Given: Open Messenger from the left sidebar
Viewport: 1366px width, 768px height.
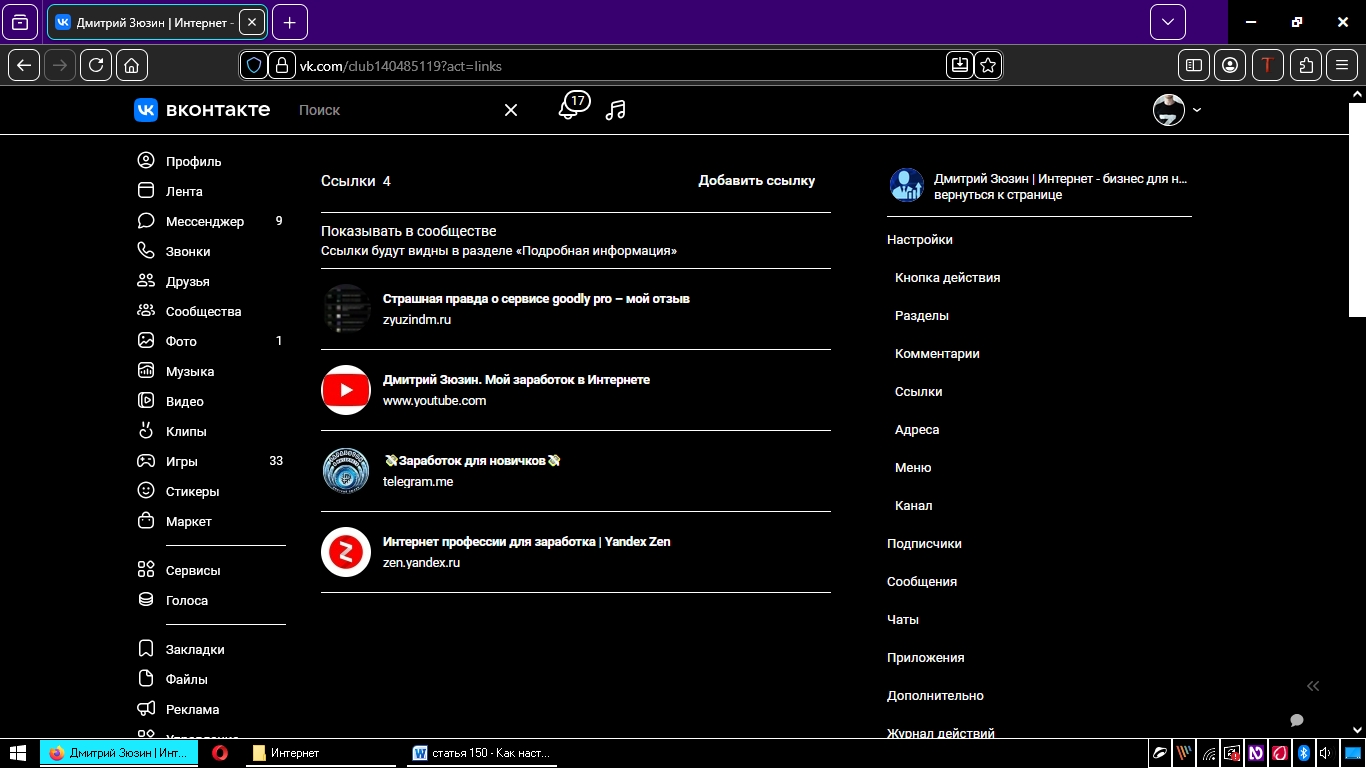Looking at the screenshot, I should point(204,221).
